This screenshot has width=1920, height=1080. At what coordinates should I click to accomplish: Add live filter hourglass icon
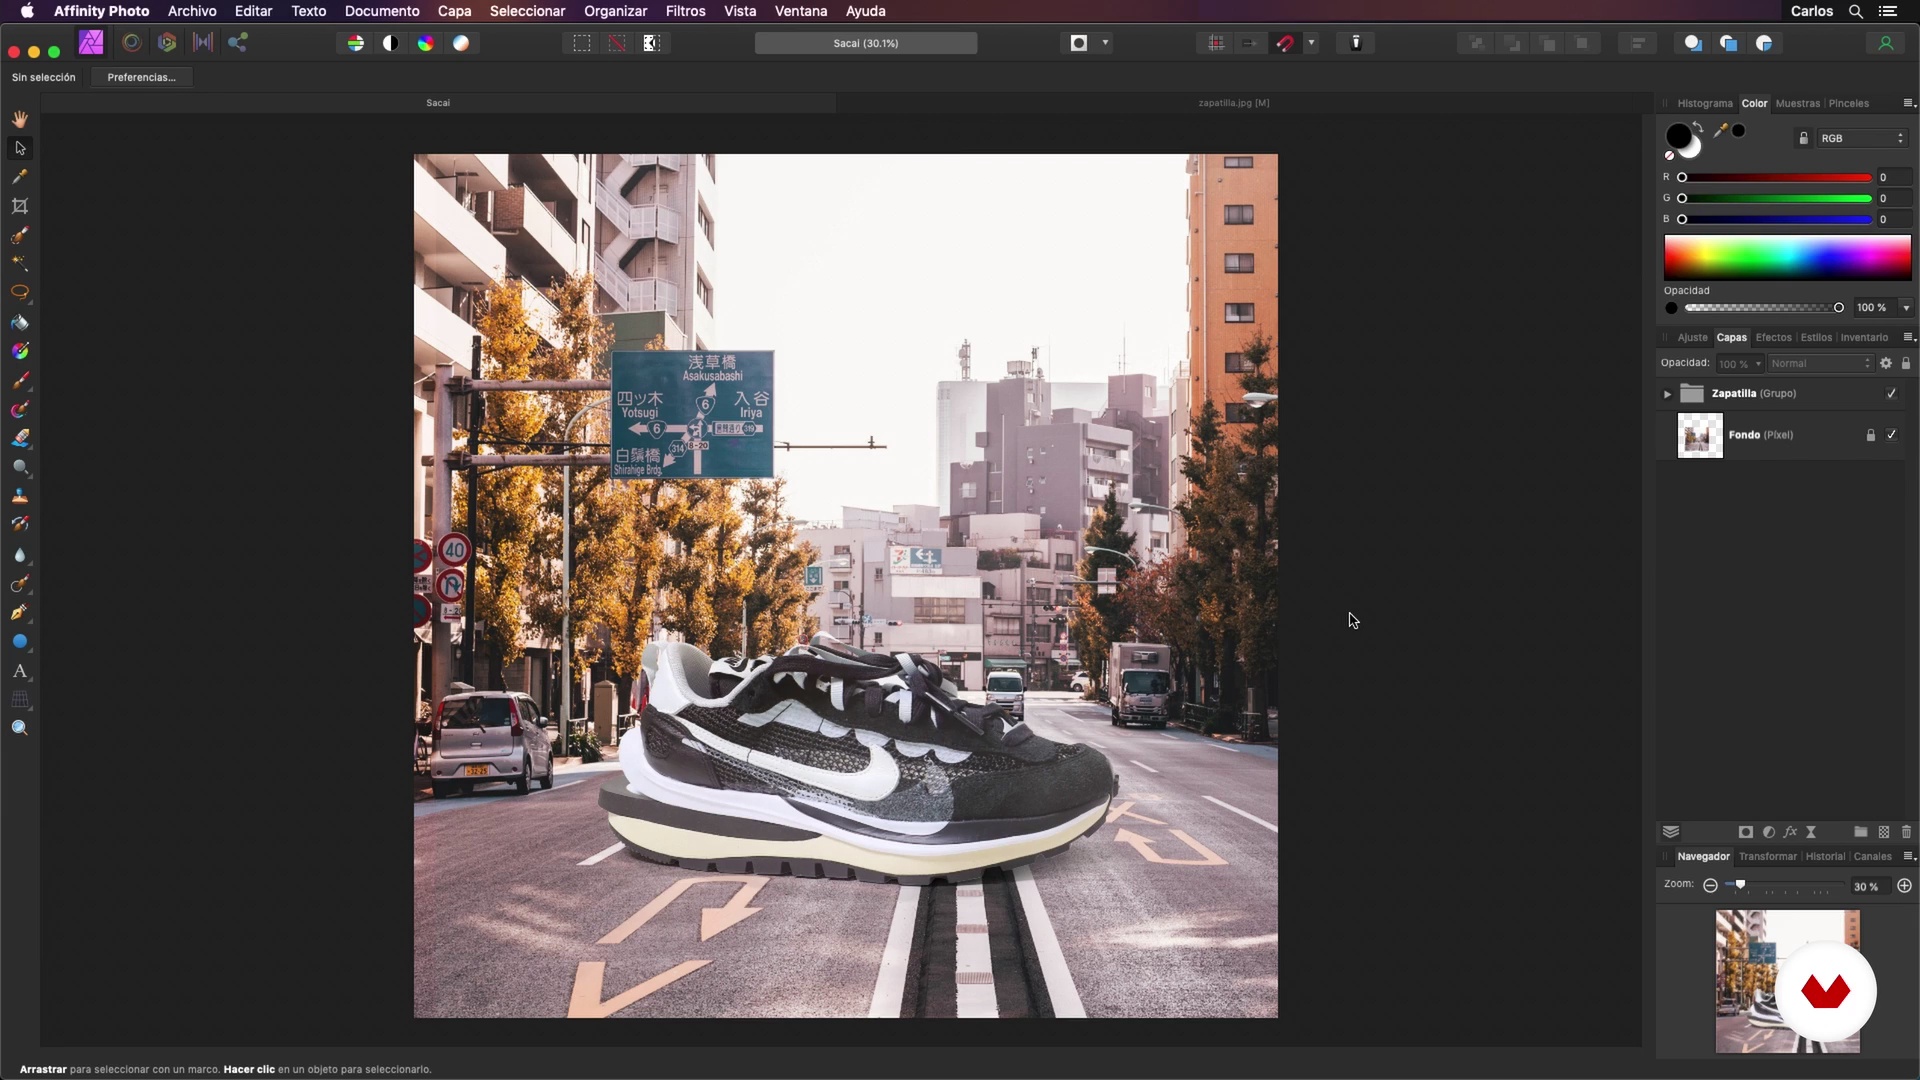pos(1811,832)
